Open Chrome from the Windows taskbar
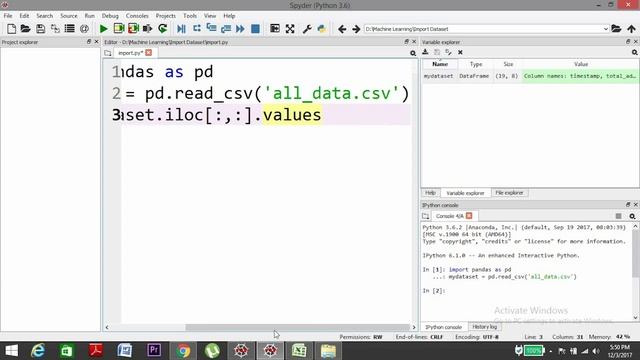This screenshot has height=360, width=640. (x=183, y=351)
